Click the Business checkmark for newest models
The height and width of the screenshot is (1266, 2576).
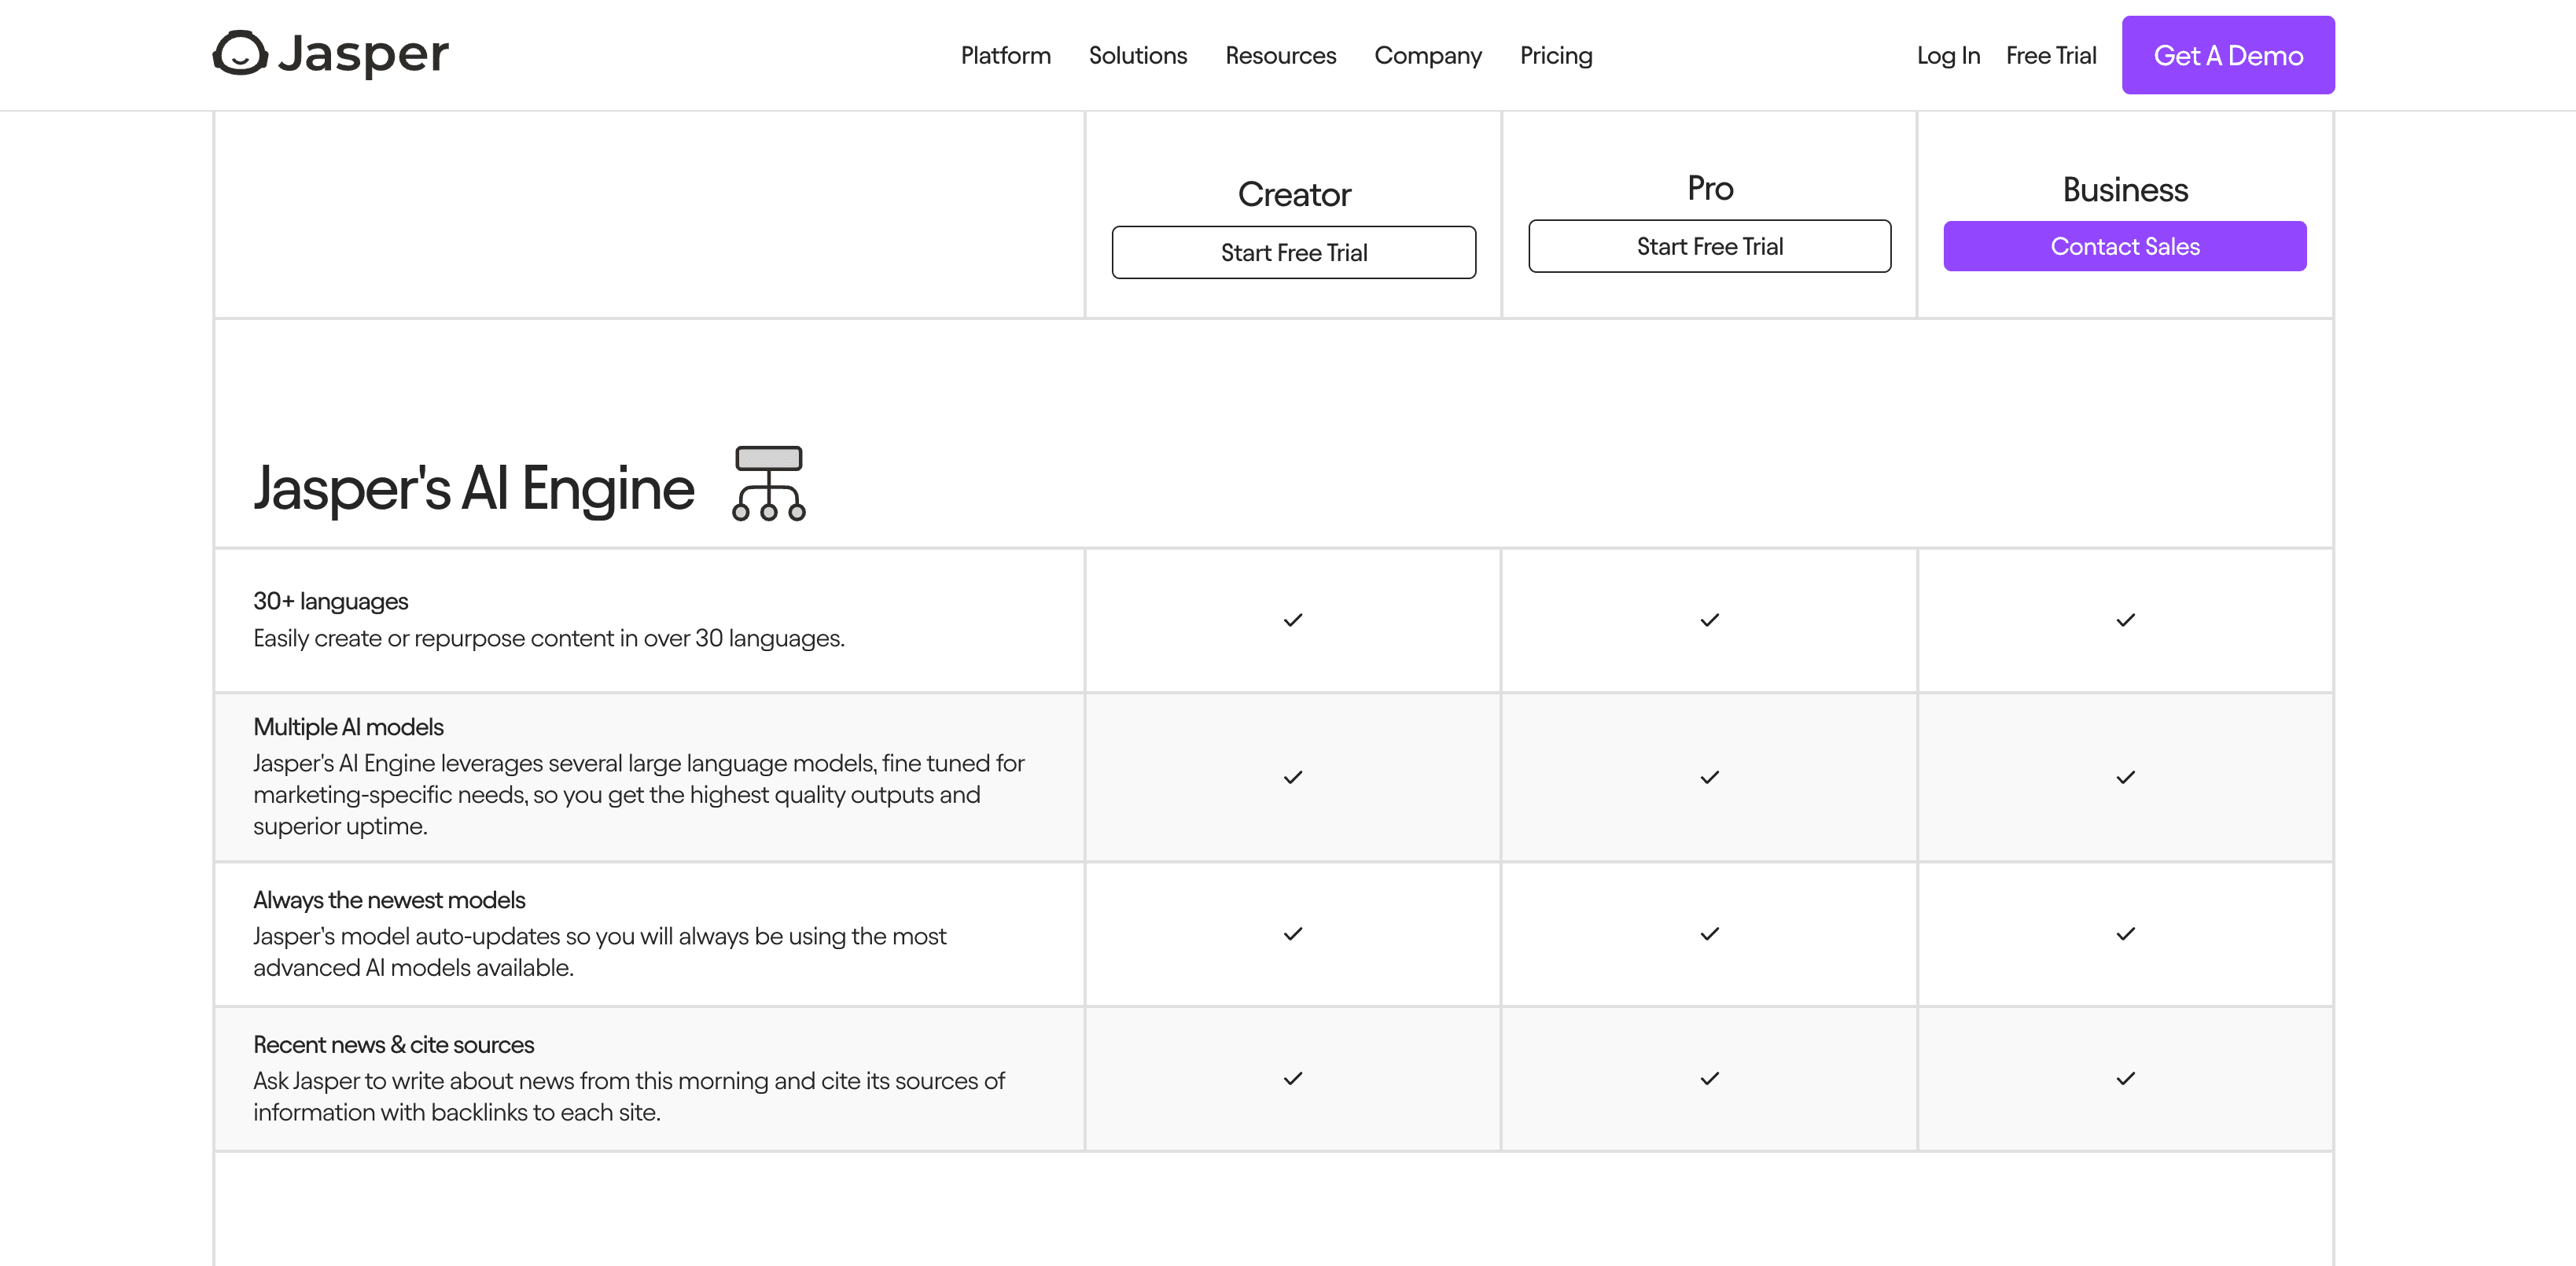coord(2125,935)
